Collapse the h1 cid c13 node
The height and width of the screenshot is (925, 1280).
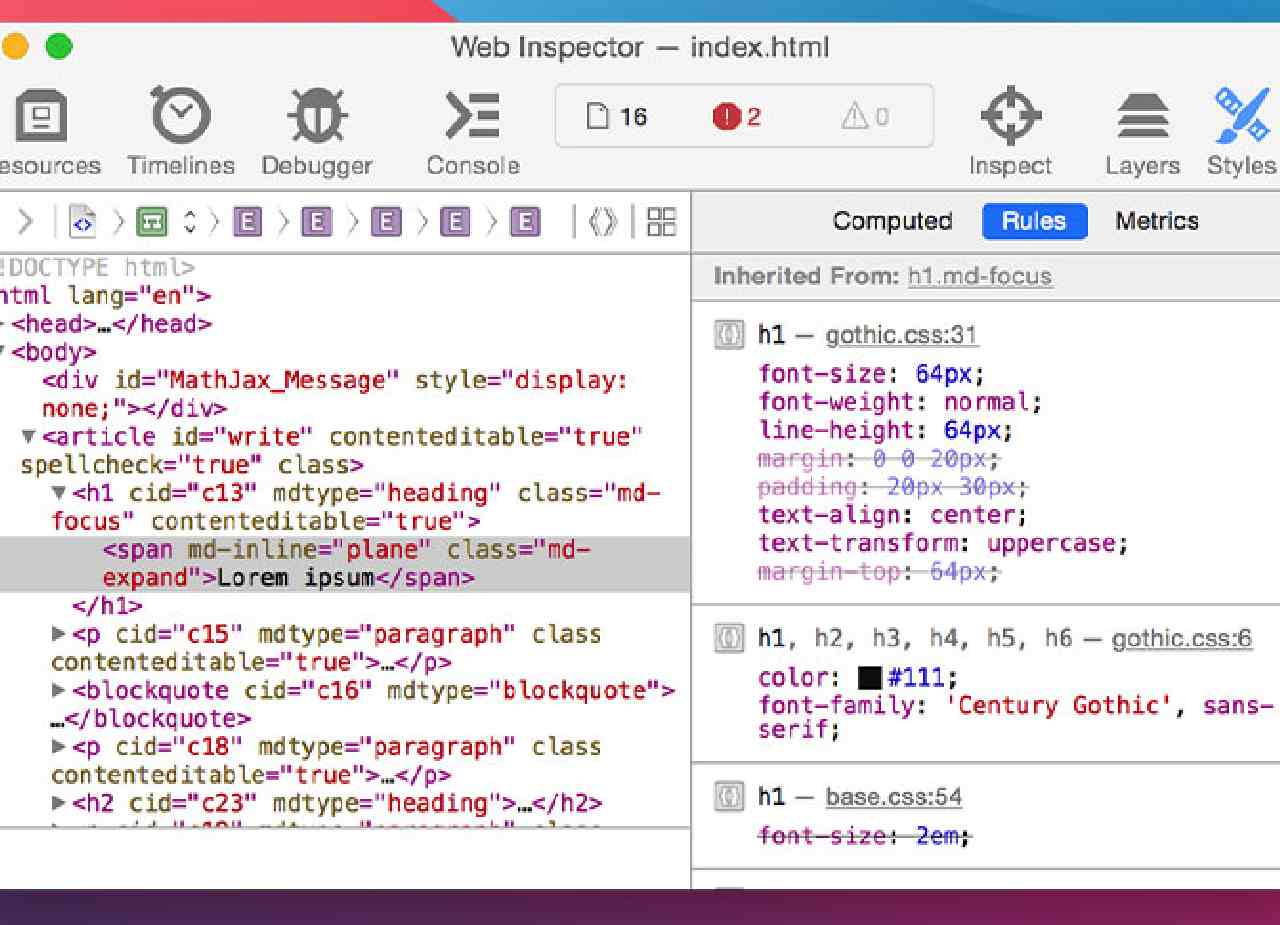pos(59,493)
